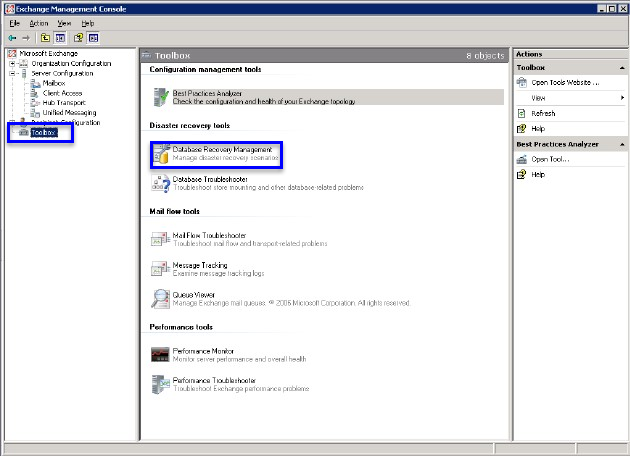The width and height of the screenshot is (630, 456).
Task: Click the Unified Messaging node icon
Action: point(35,113)
